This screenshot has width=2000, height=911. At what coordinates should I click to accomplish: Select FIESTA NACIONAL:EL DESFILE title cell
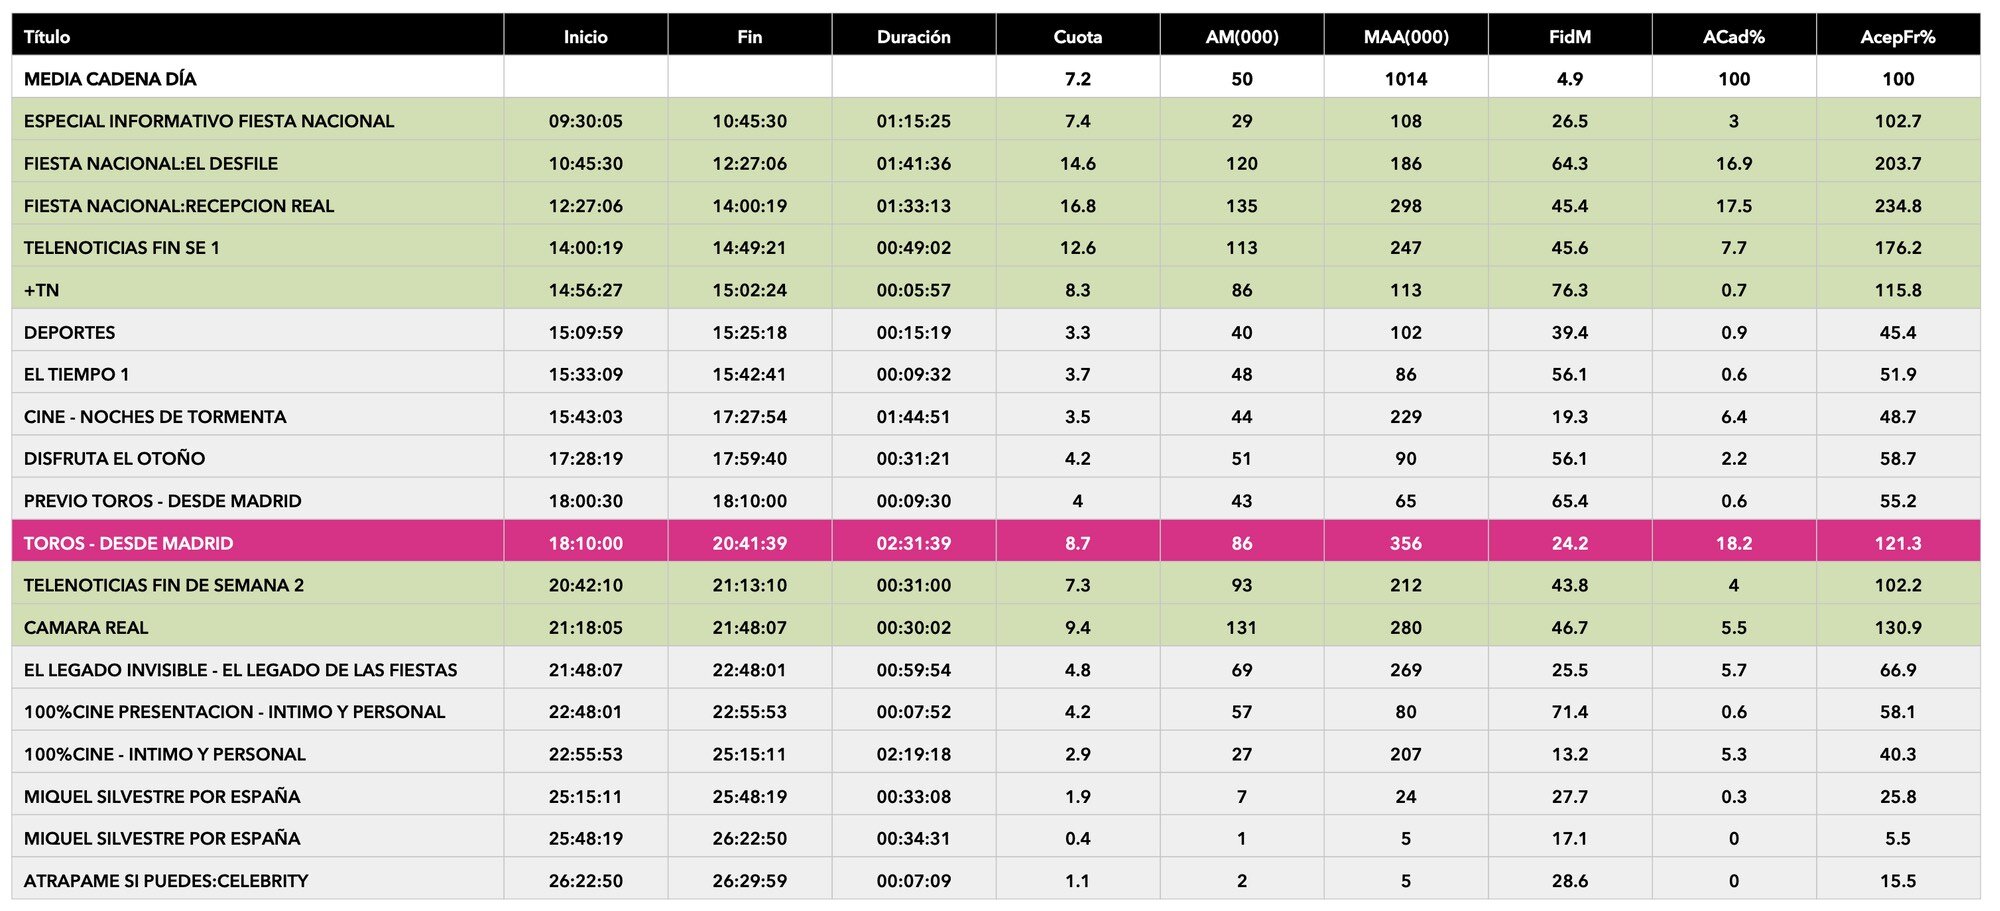coord(151,163)
